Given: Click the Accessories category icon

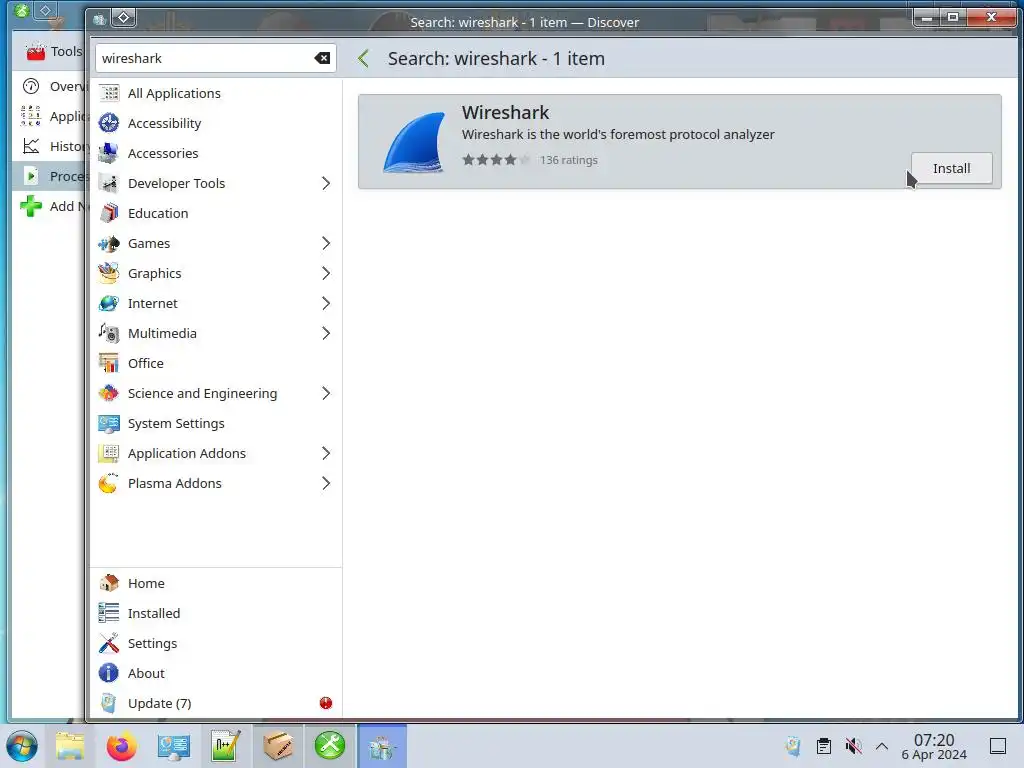Looking at the screenshot, I should pyautogui.click(x=108, y=153).
